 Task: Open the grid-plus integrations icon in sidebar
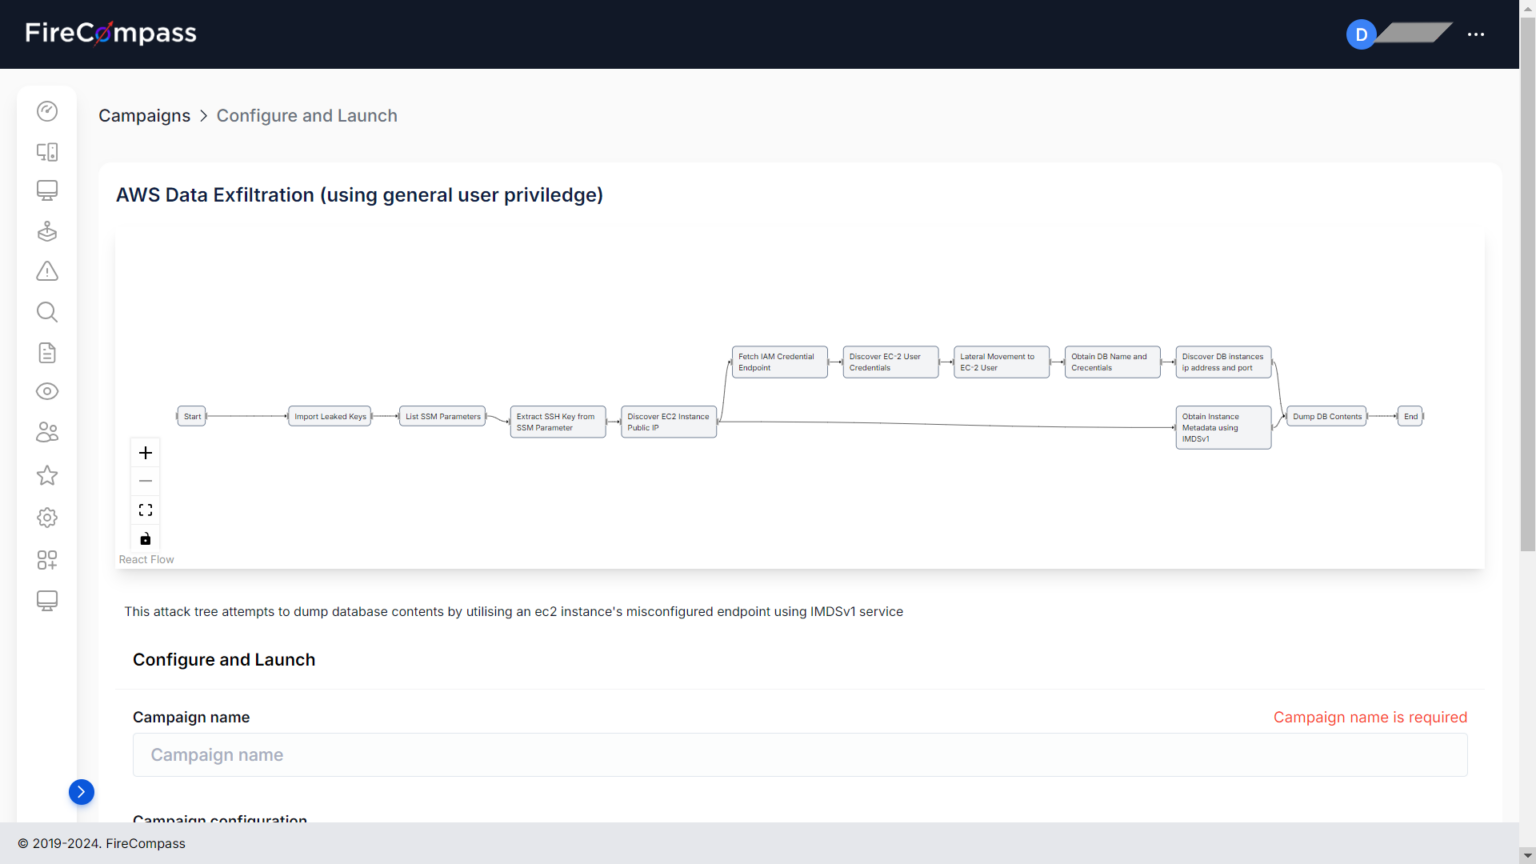[x=47, y=560]
